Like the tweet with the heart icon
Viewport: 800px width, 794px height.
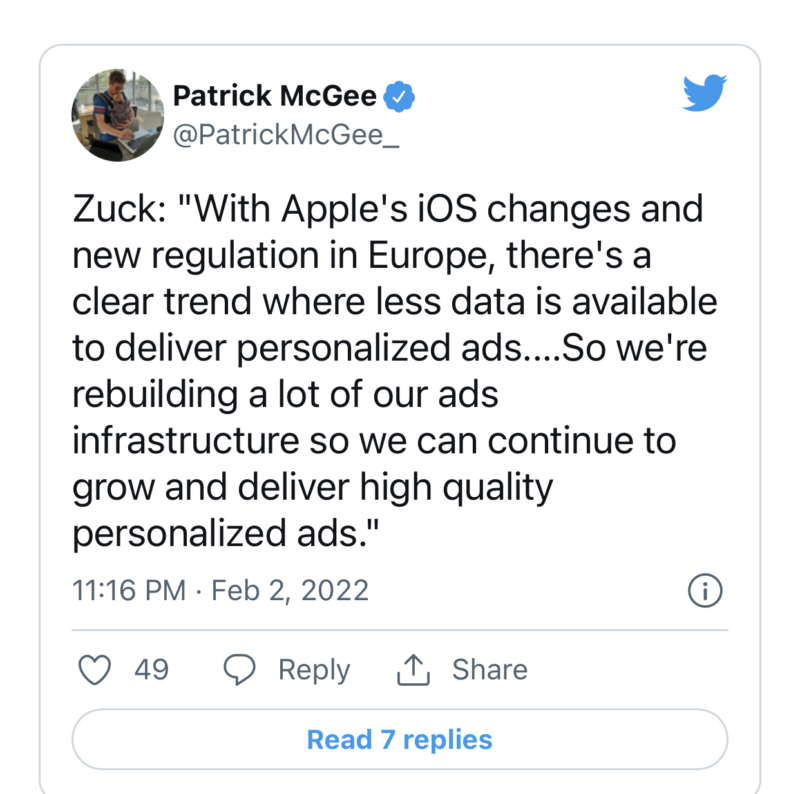pos(94,670)
